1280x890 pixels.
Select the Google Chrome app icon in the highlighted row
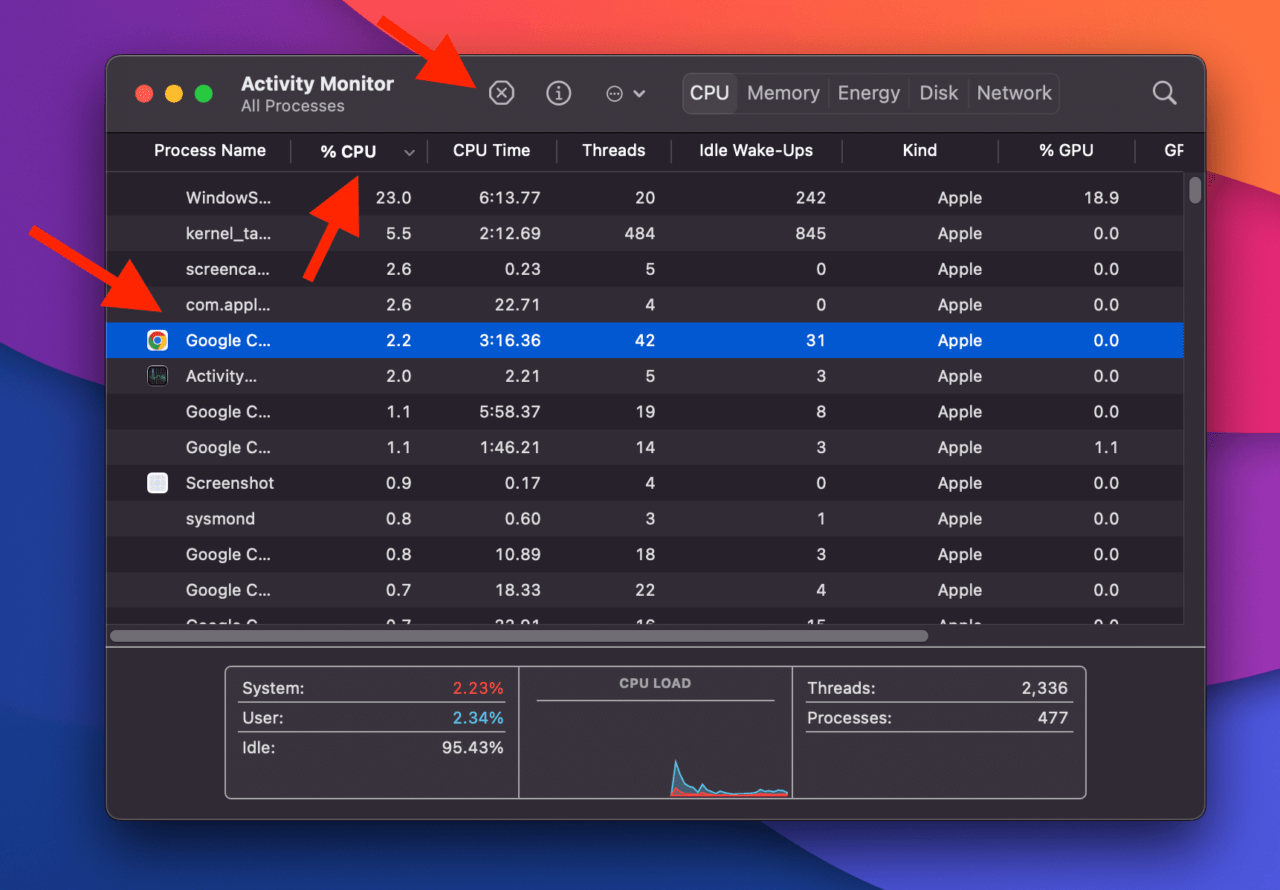(157, 340)
